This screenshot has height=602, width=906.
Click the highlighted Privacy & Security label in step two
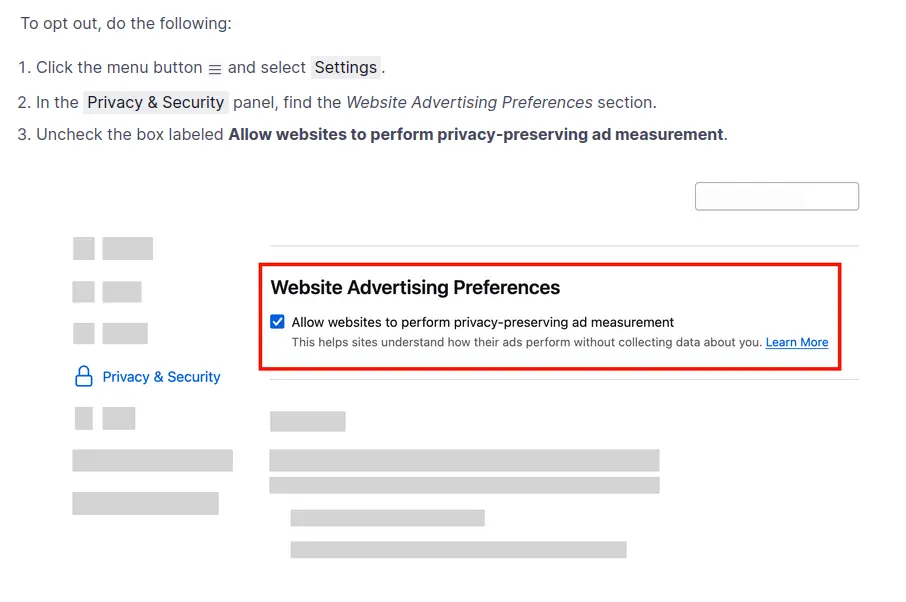[156, 102]
